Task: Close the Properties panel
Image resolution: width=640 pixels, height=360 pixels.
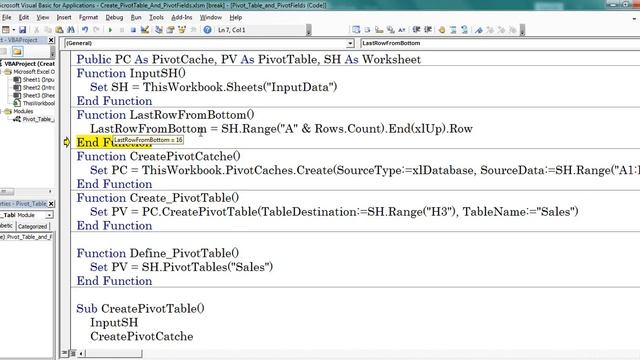Action: 51,203
